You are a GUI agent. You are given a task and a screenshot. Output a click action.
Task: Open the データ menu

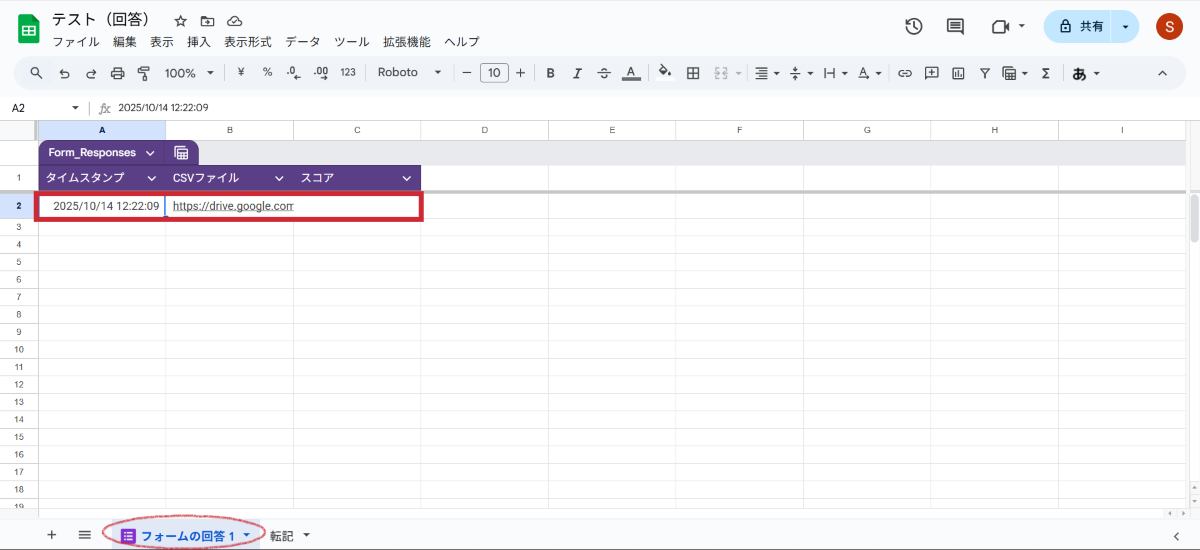tap(303, 42)
